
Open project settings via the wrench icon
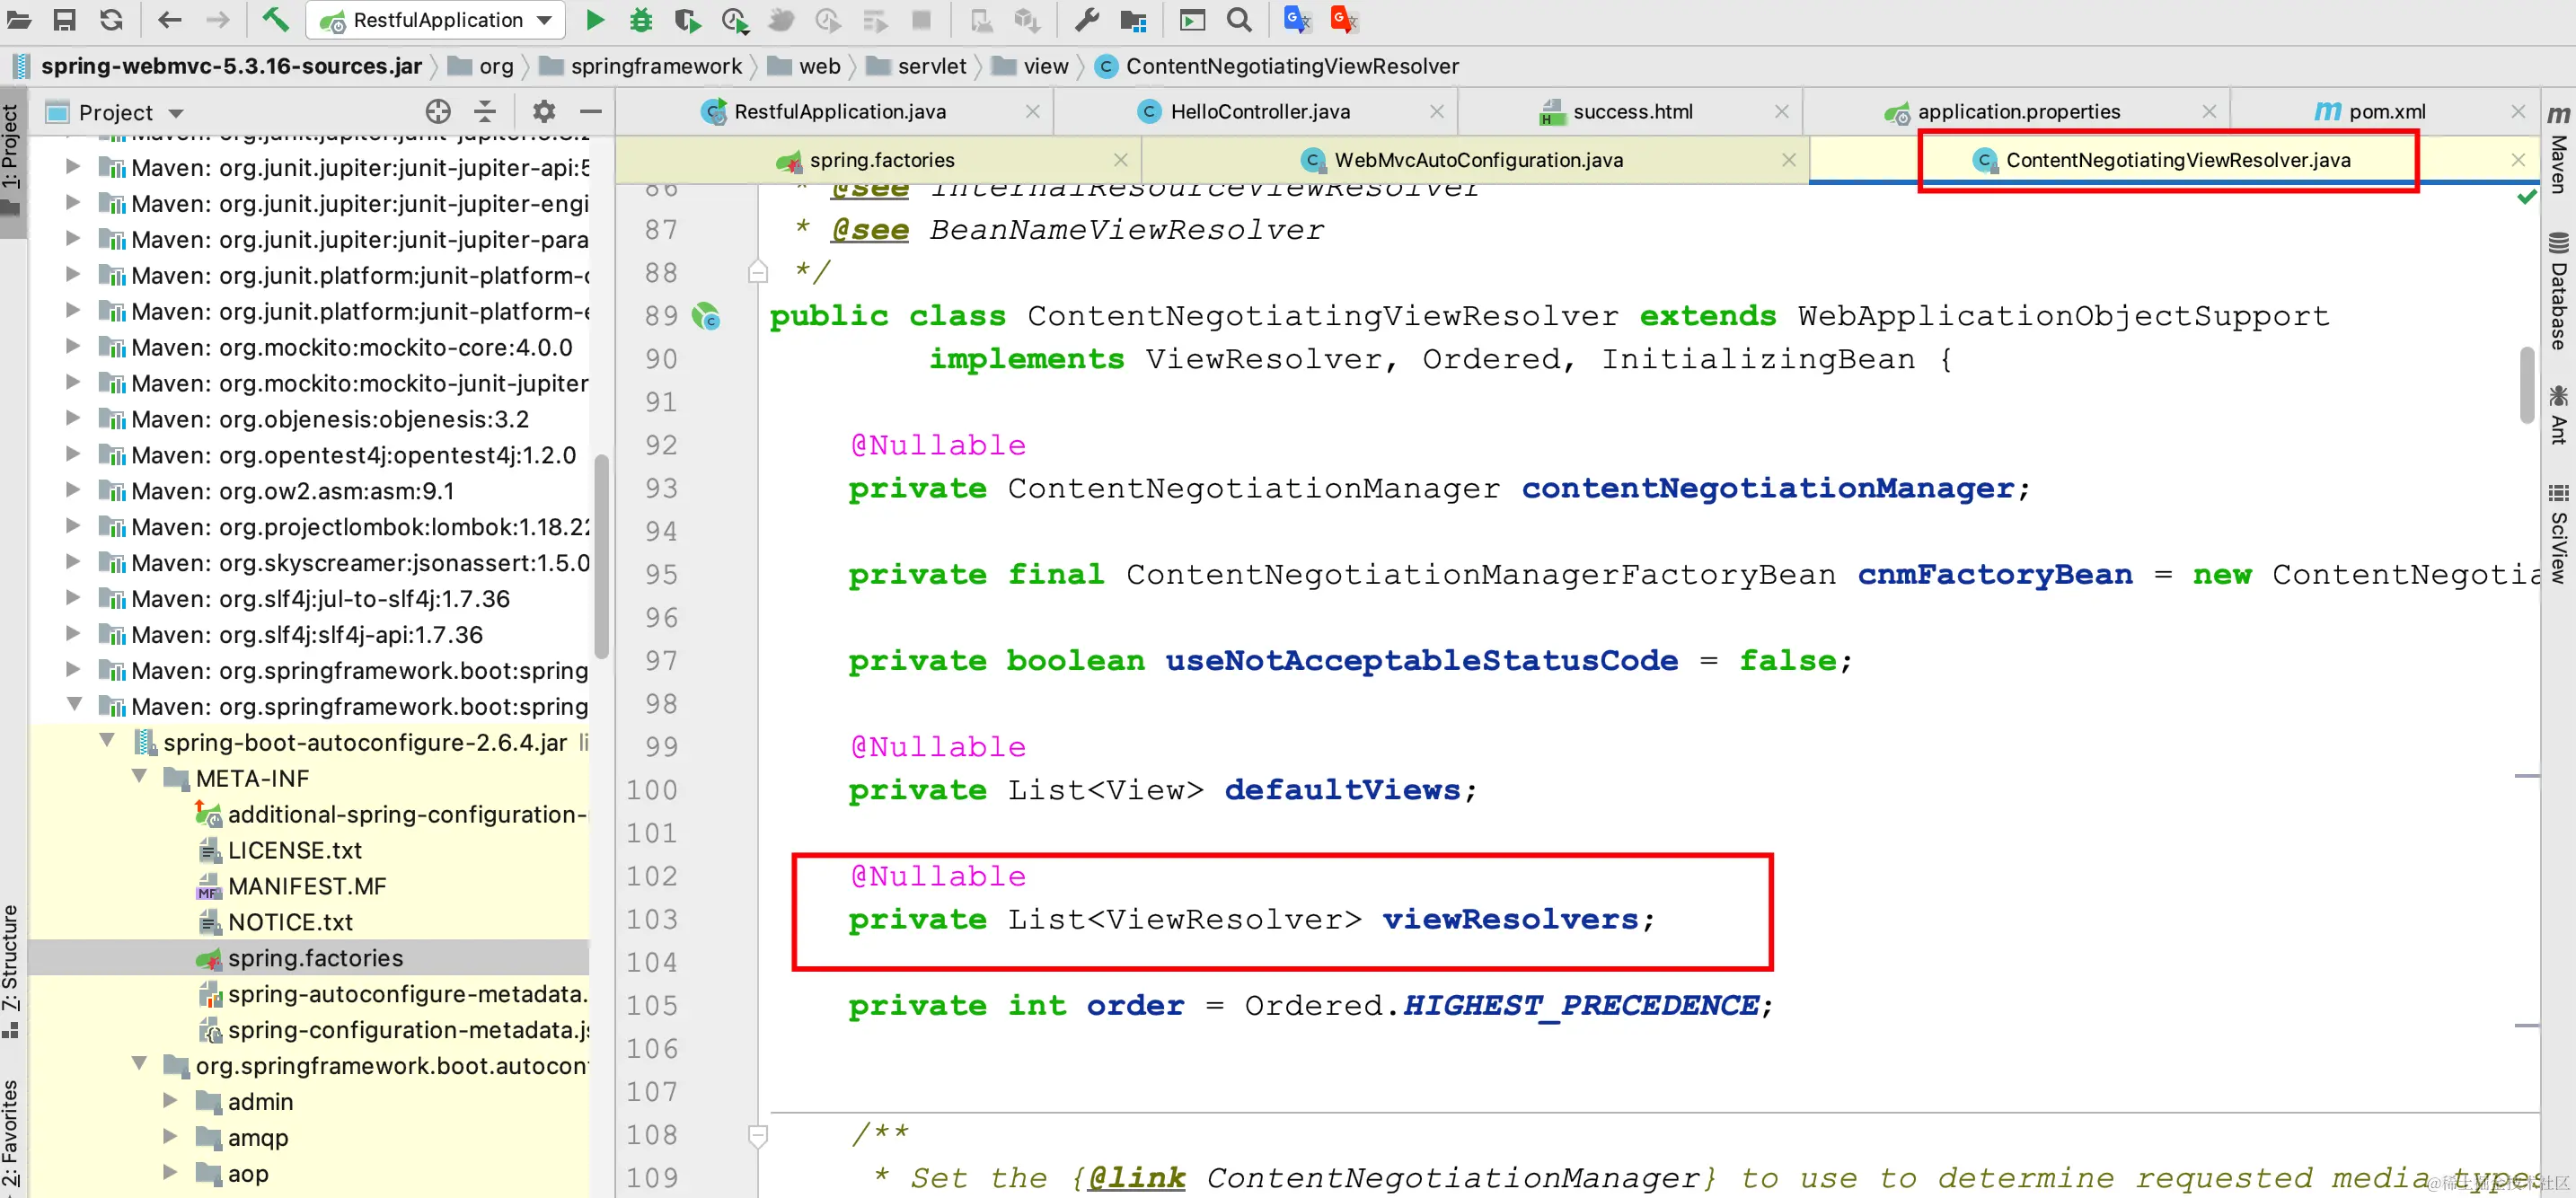pos(1087,19)
